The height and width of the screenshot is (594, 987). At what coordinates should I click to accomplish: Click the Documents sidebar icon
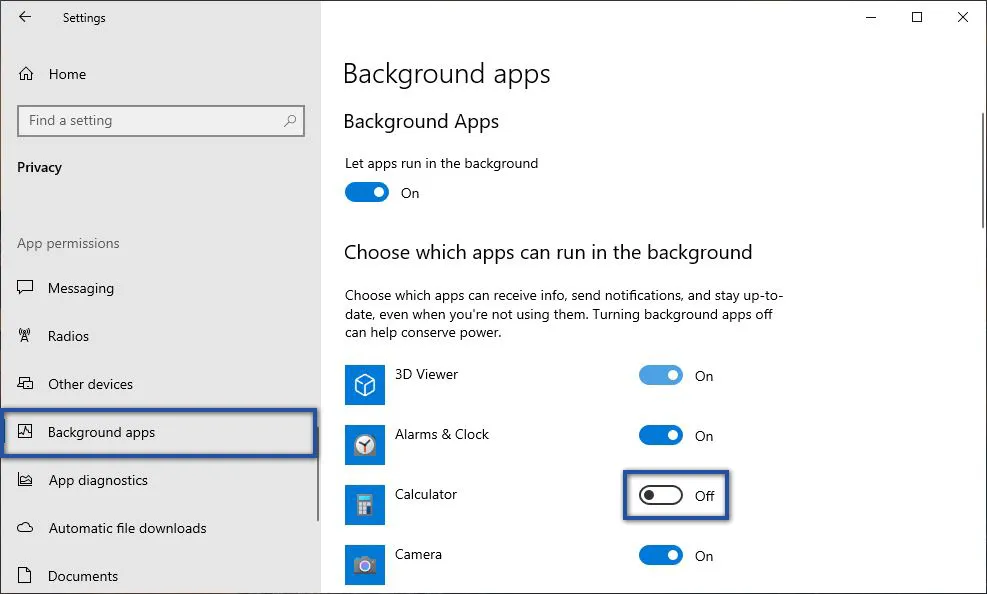(27, 576)
